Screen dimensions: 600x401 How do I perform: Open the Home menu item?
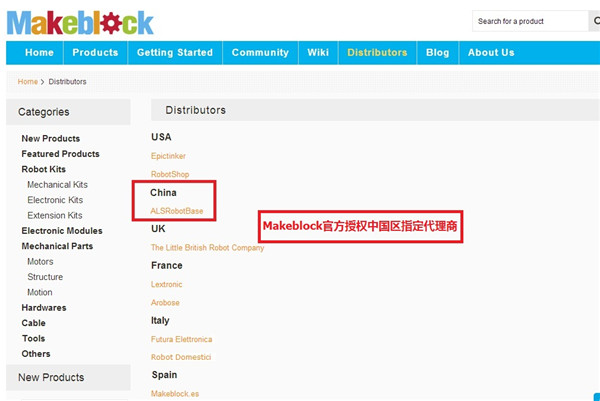[x=39, y=52]
